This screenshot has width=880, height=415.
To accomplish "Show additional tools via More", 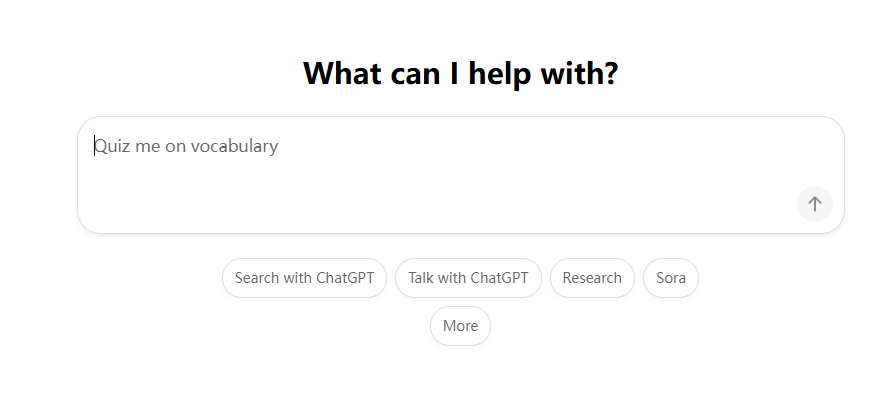I will (460, 326).
